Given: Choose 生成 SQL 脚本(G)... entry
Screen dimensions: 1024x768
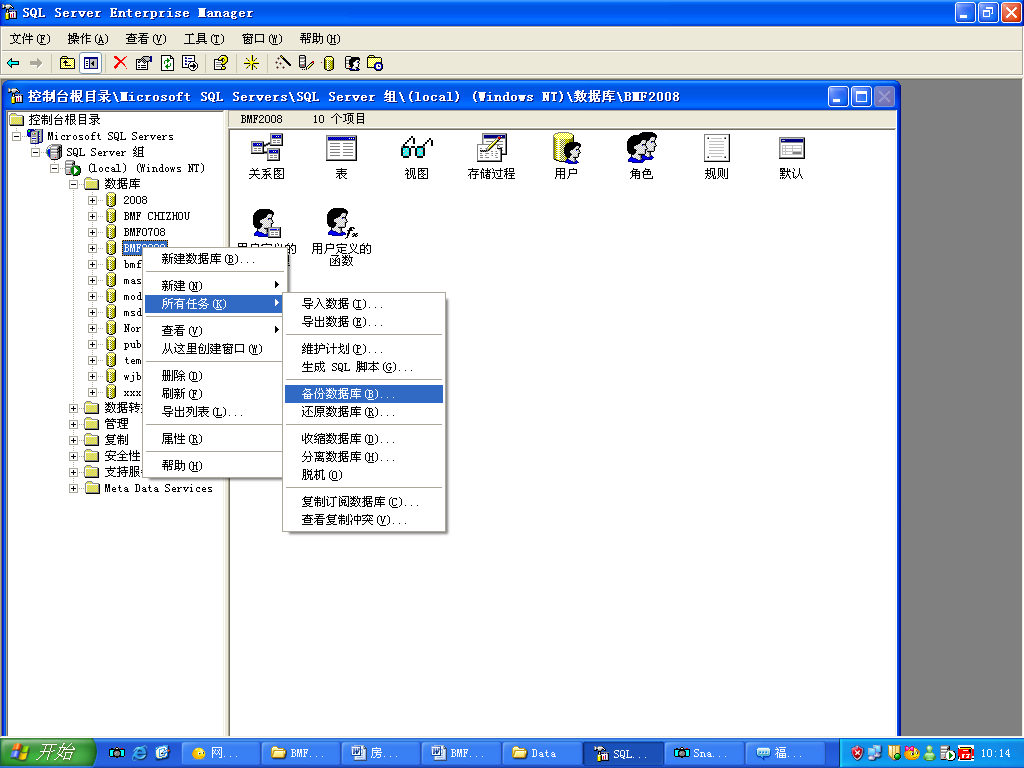Looking at the screenshot, I should (x=364, y=367).
